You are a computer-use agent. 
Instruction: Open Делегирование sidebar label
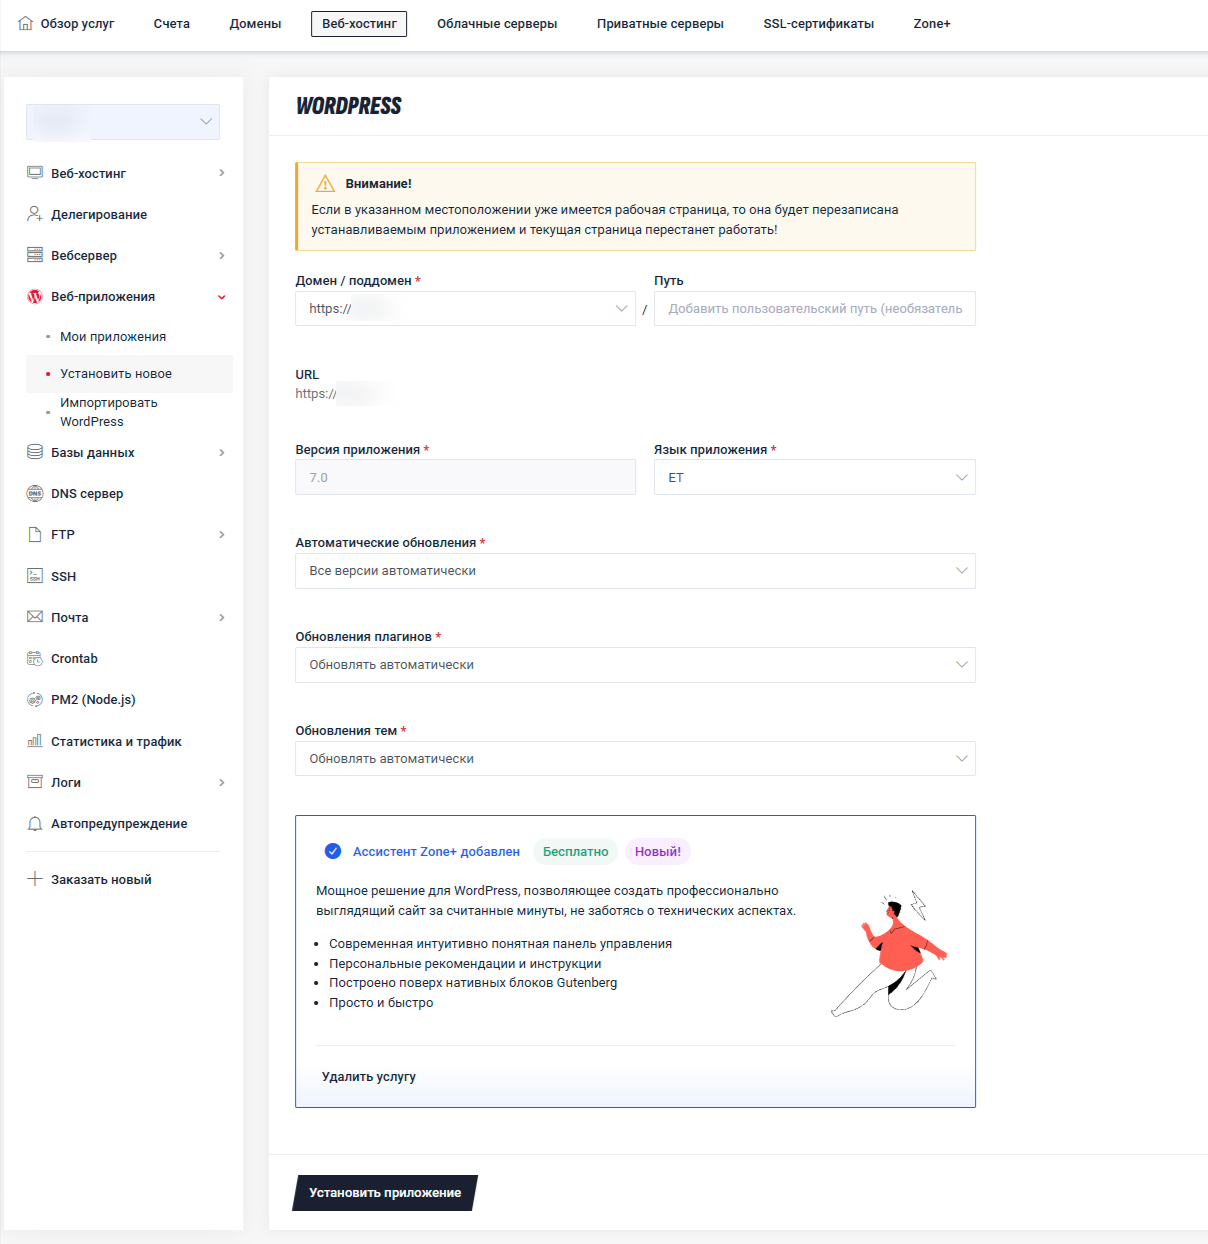point(99,214)
